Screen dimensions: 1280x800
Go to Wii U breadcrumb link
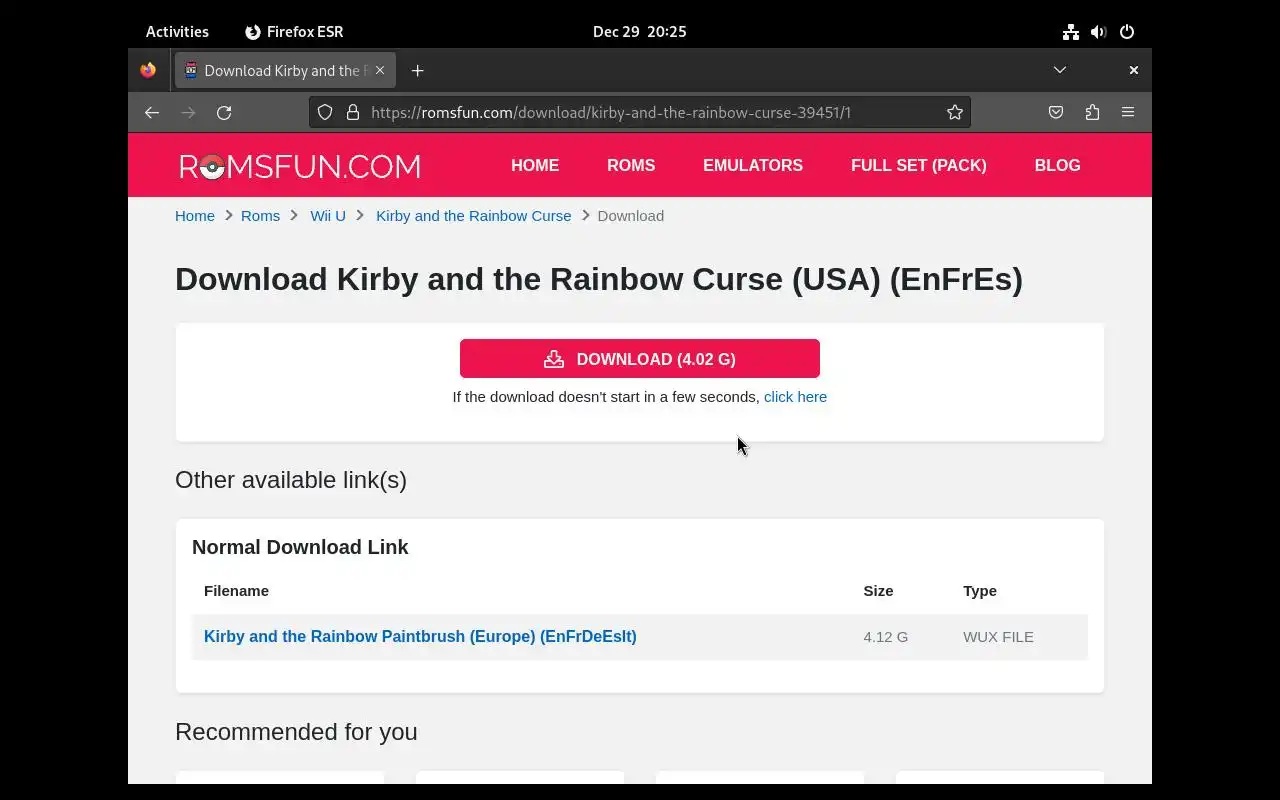click(328, 216)
